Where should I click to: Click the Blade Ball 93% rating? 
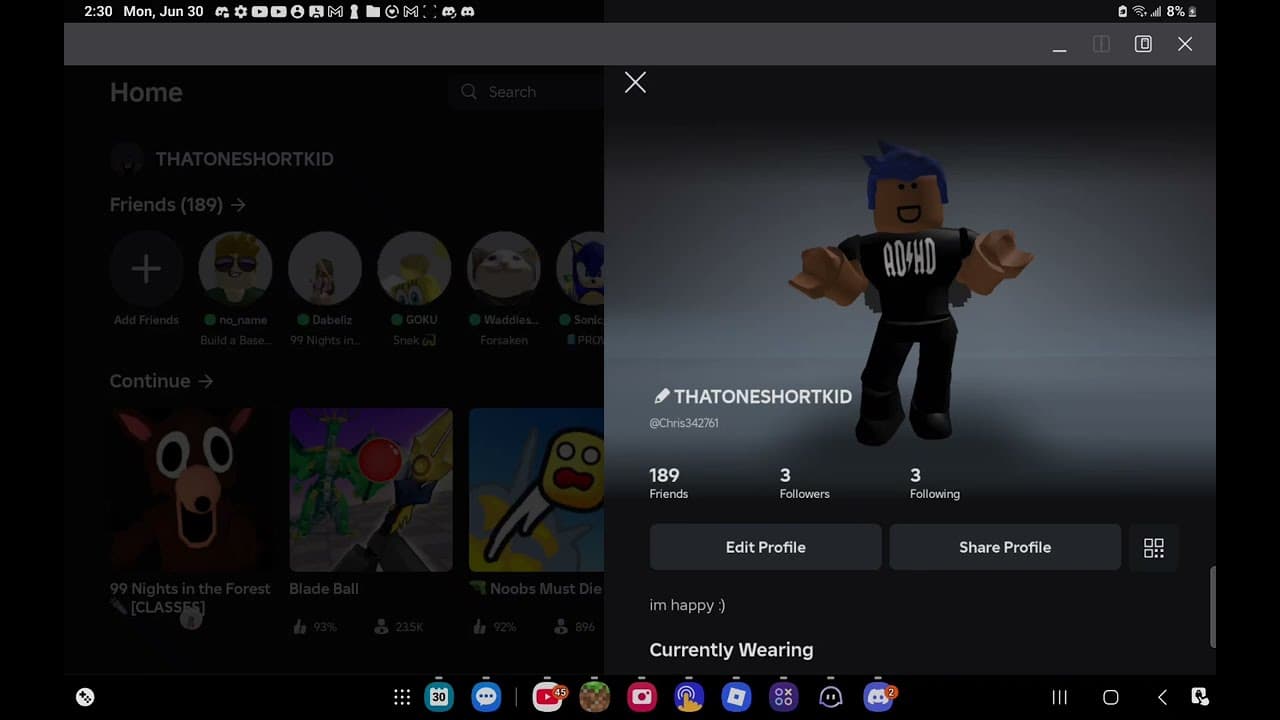(315, 627)
